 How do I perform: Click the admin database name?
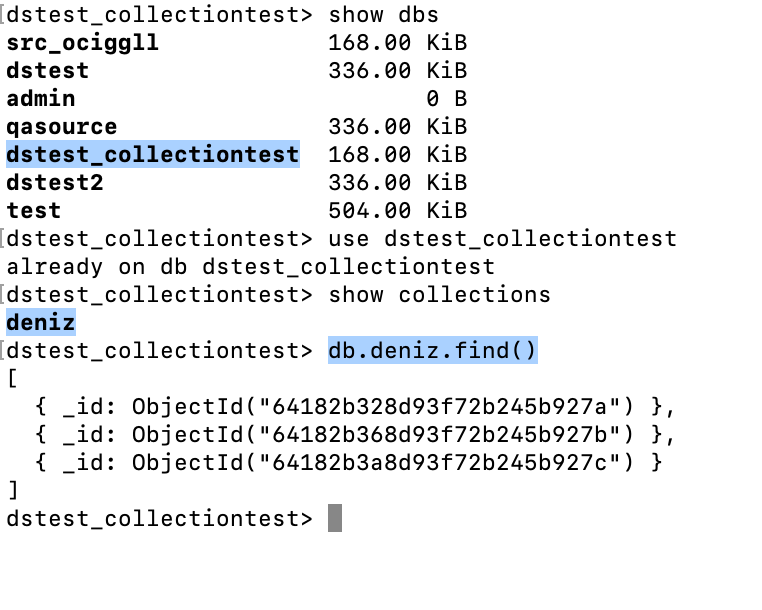coord(40,99)
